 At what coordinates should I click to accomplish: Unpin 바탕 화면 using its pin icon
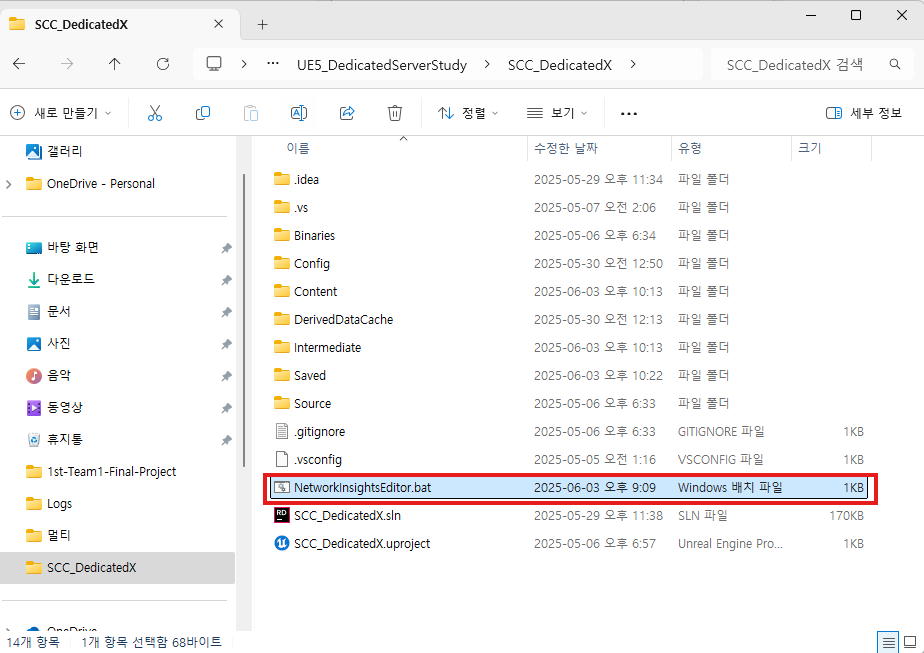tap(226, 248)
